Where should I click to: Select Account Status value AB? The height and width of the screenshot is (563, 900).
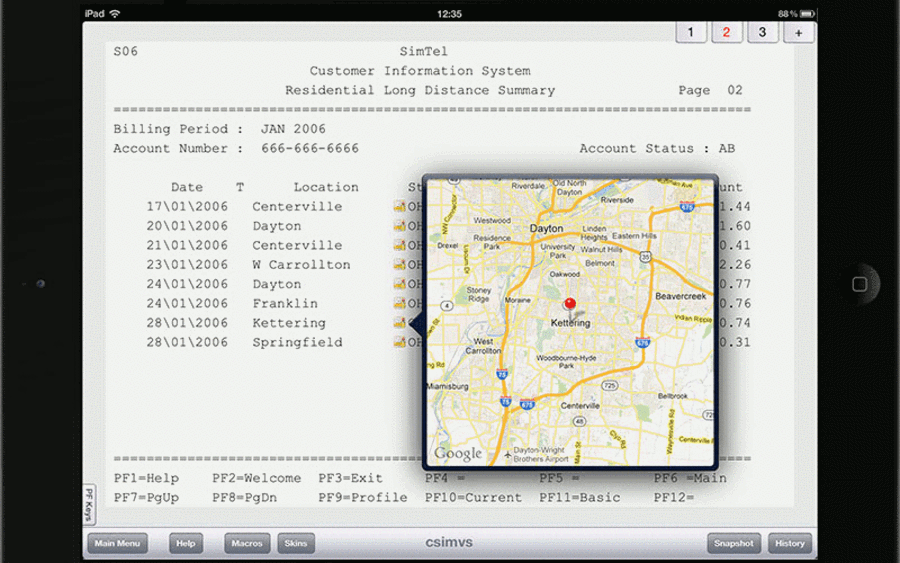[x=727, y=149]
